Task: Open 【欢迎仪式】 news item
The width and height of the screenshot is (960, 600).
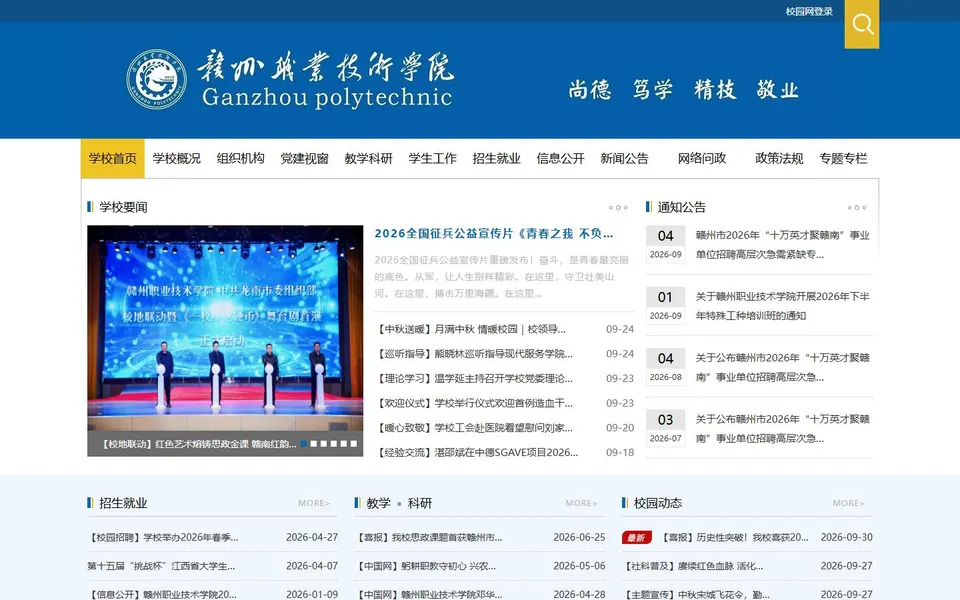Action: 475,403
